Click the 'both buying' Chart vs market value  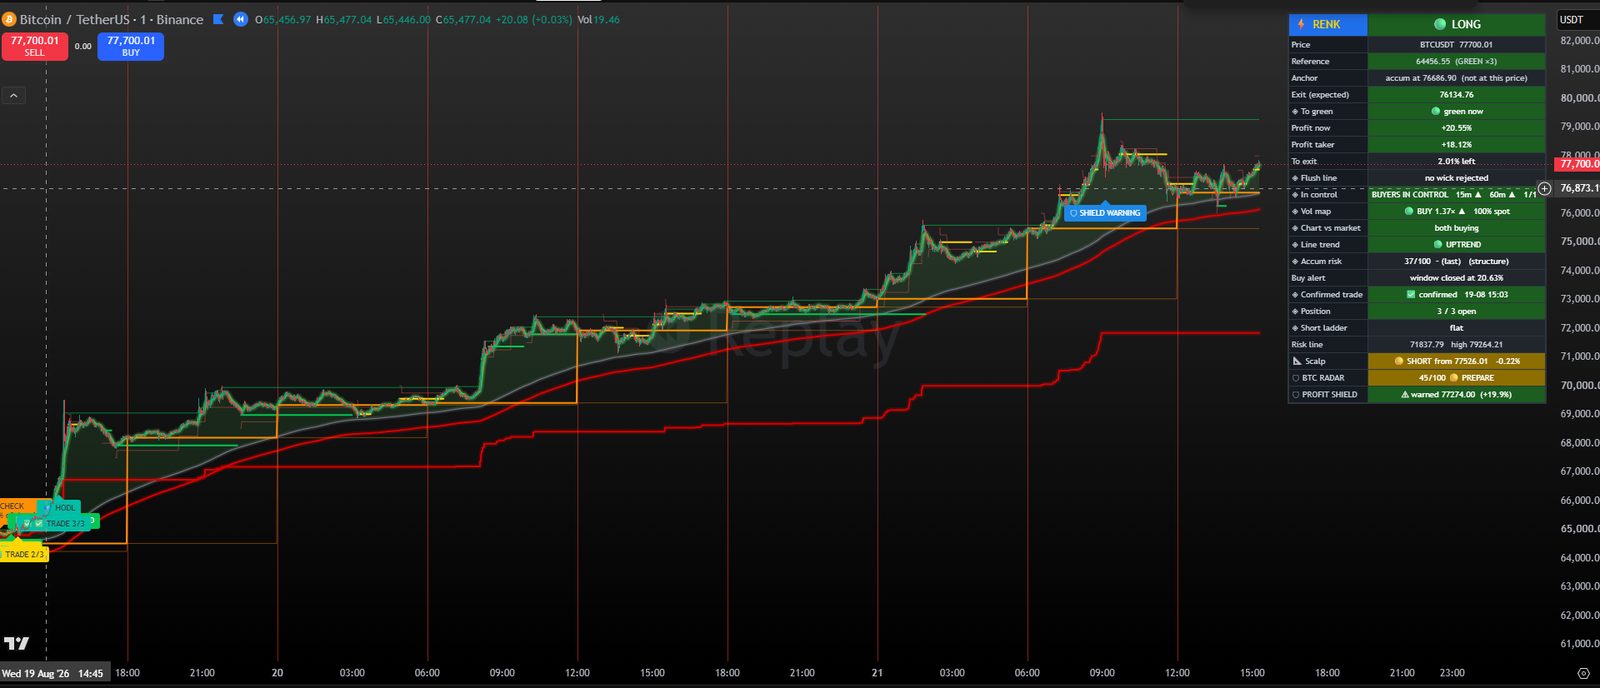point(1456,228)
